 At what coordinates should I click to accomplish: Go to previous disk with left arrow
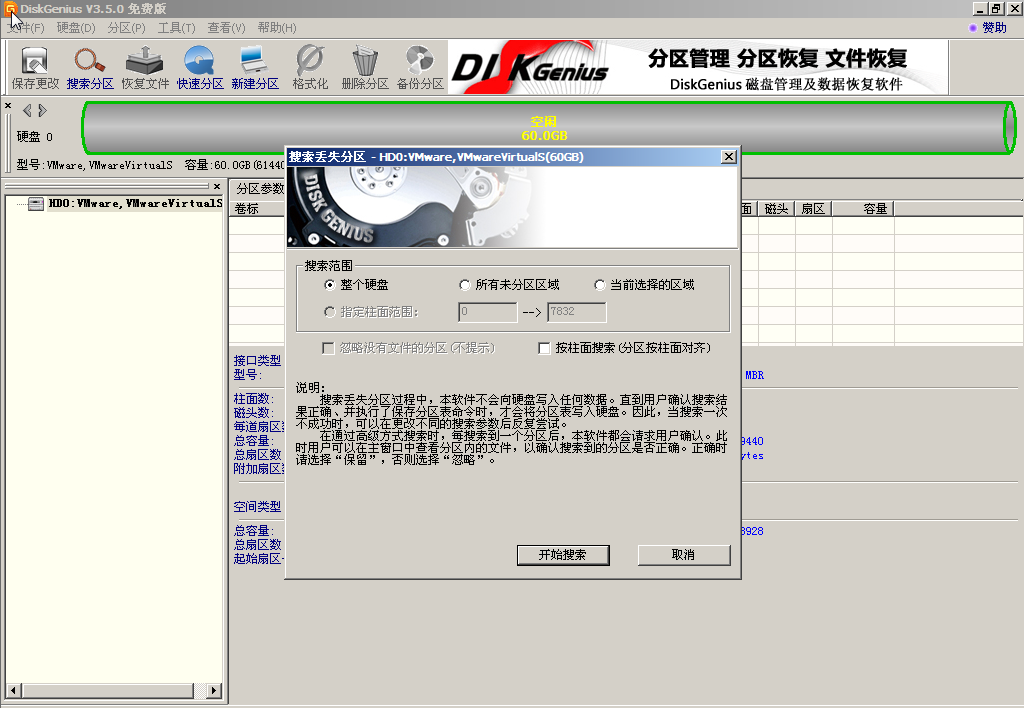click(x=27, y=110)
